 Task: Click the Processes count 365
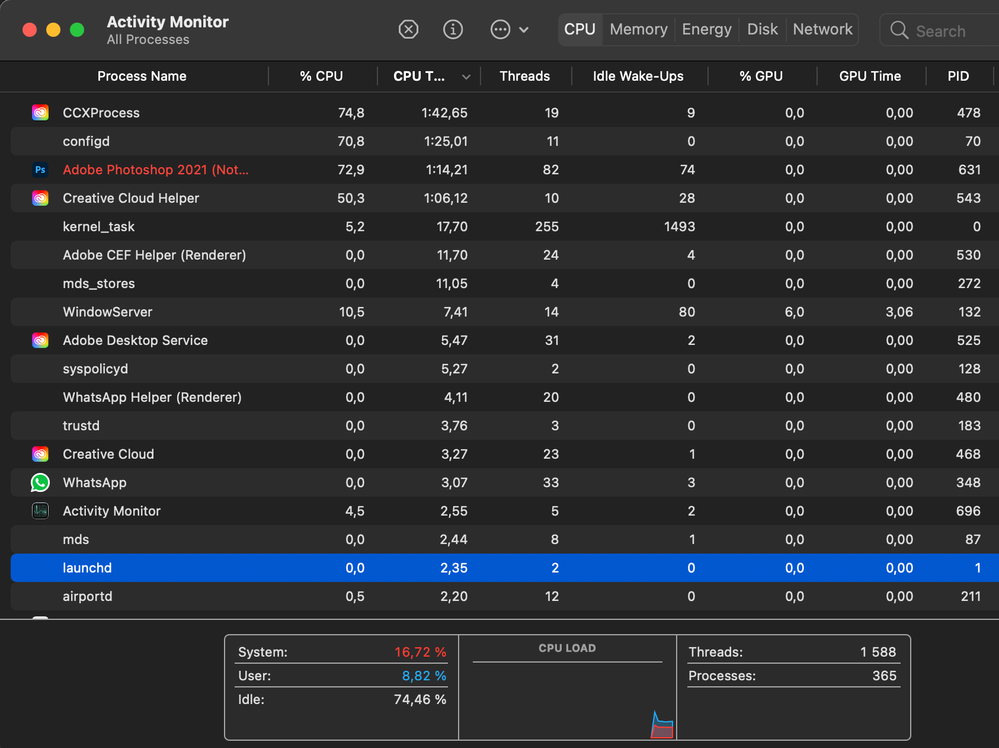884,676
